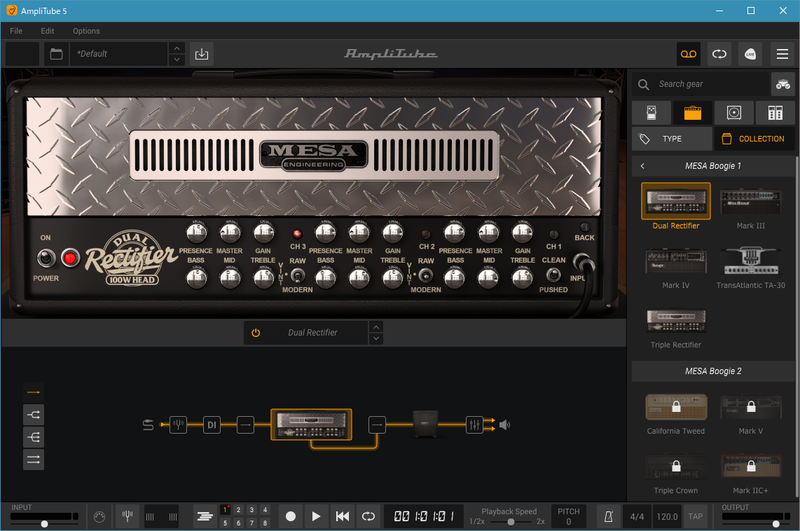Click the looper icon in top toolbar
The height and width of the screenshot is (531, 800).
coord(719,54)
